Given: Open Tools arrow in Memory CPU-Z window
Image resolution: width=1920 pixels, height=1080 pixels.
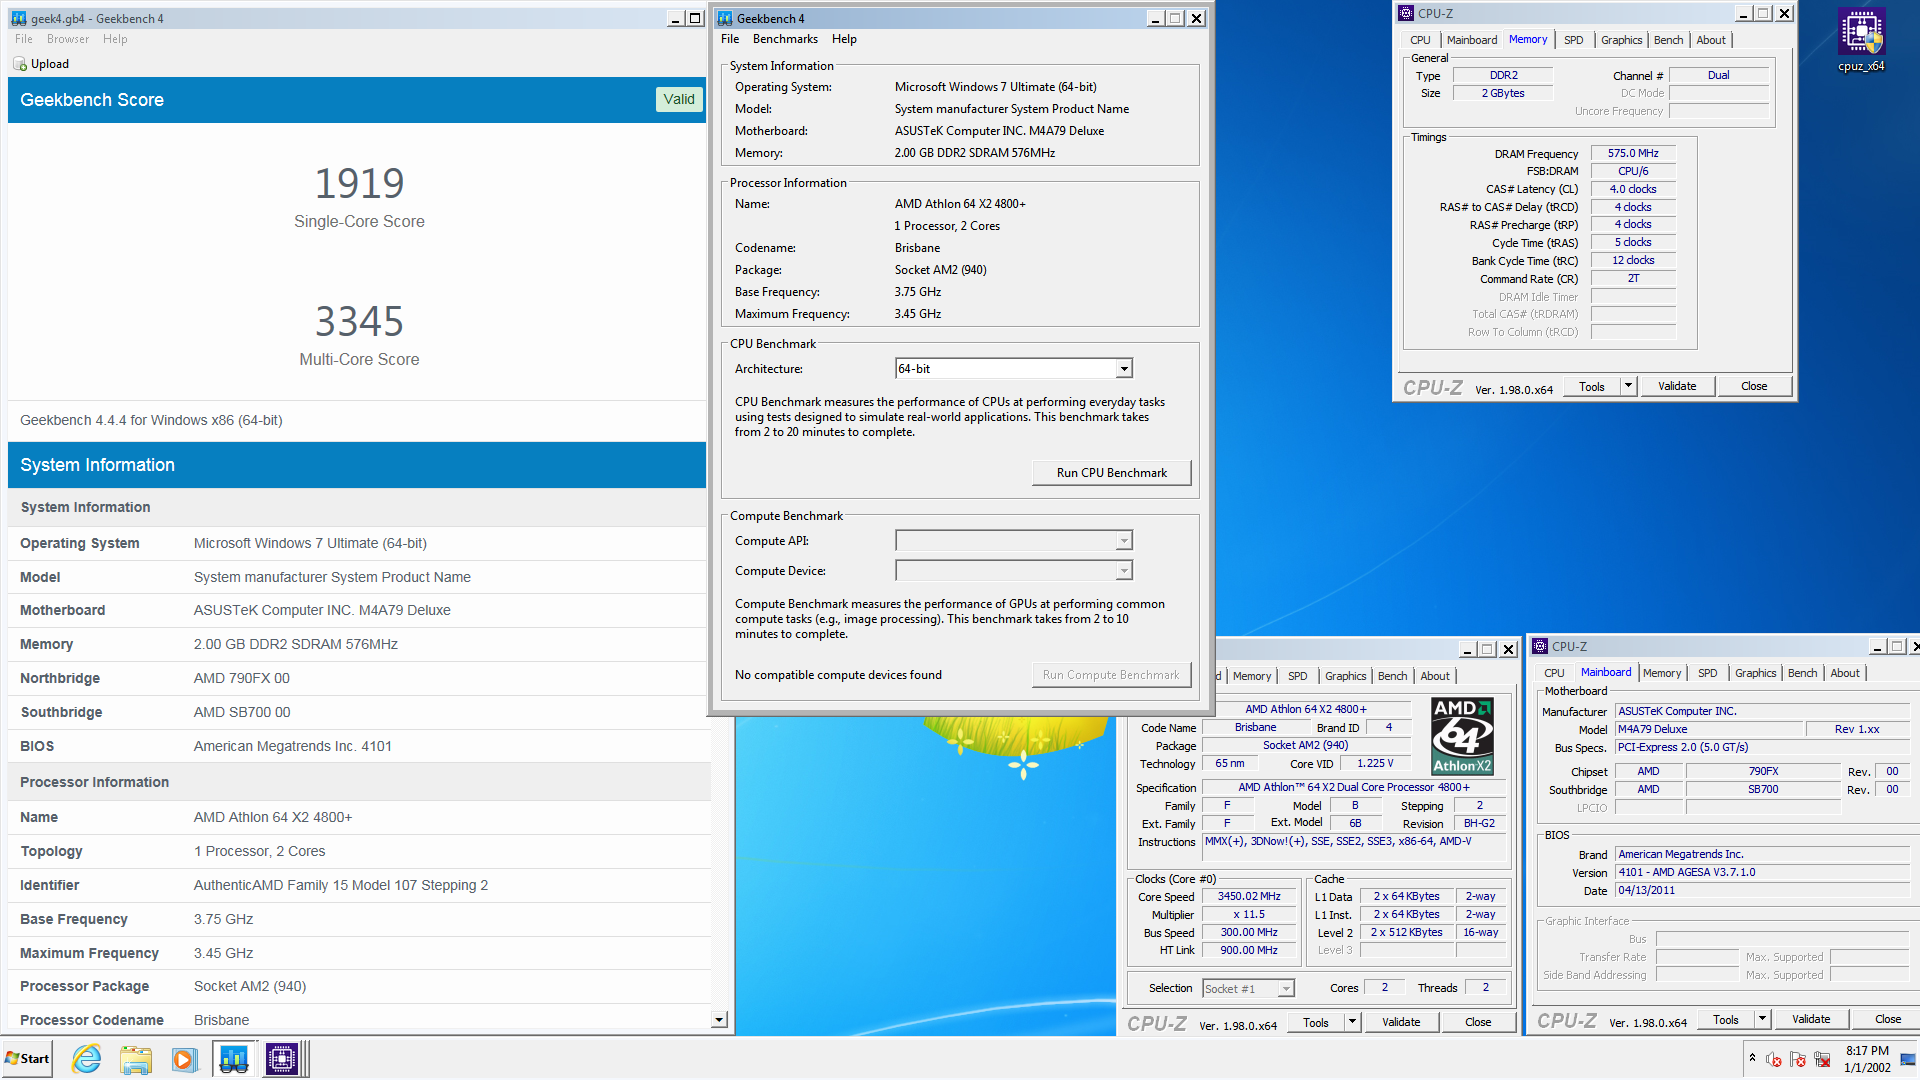Looking at the screenshot, I should coord(1628,386).
